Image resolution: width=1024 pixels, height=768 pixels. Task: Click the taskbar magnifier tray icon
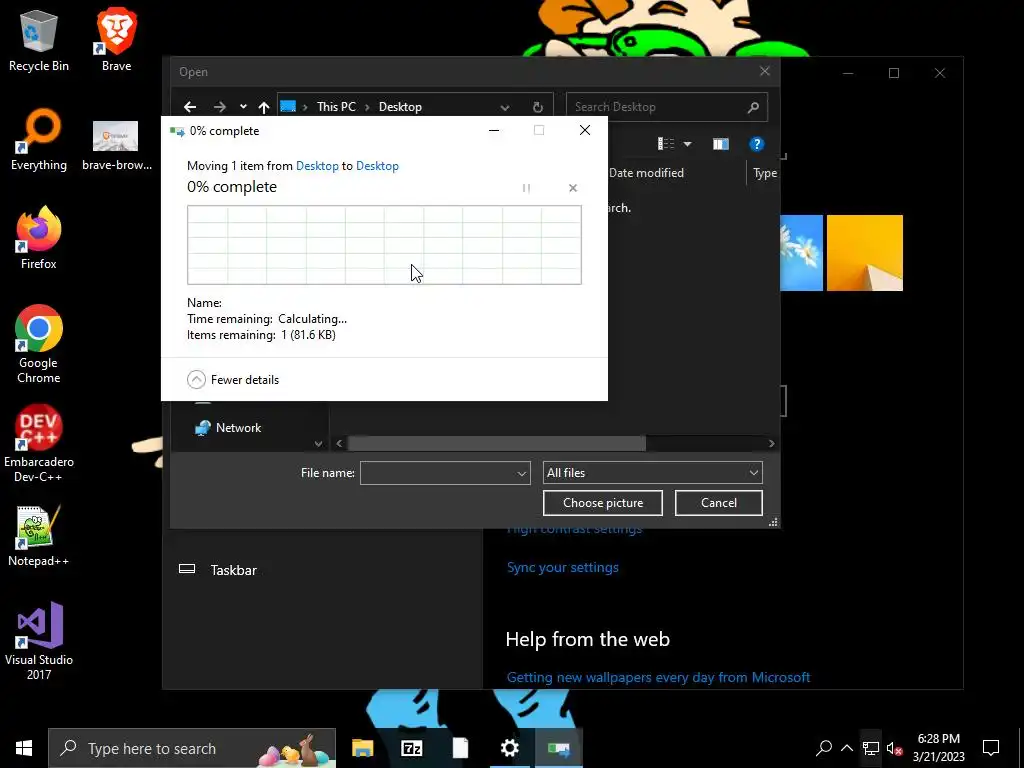pos(824,748)
